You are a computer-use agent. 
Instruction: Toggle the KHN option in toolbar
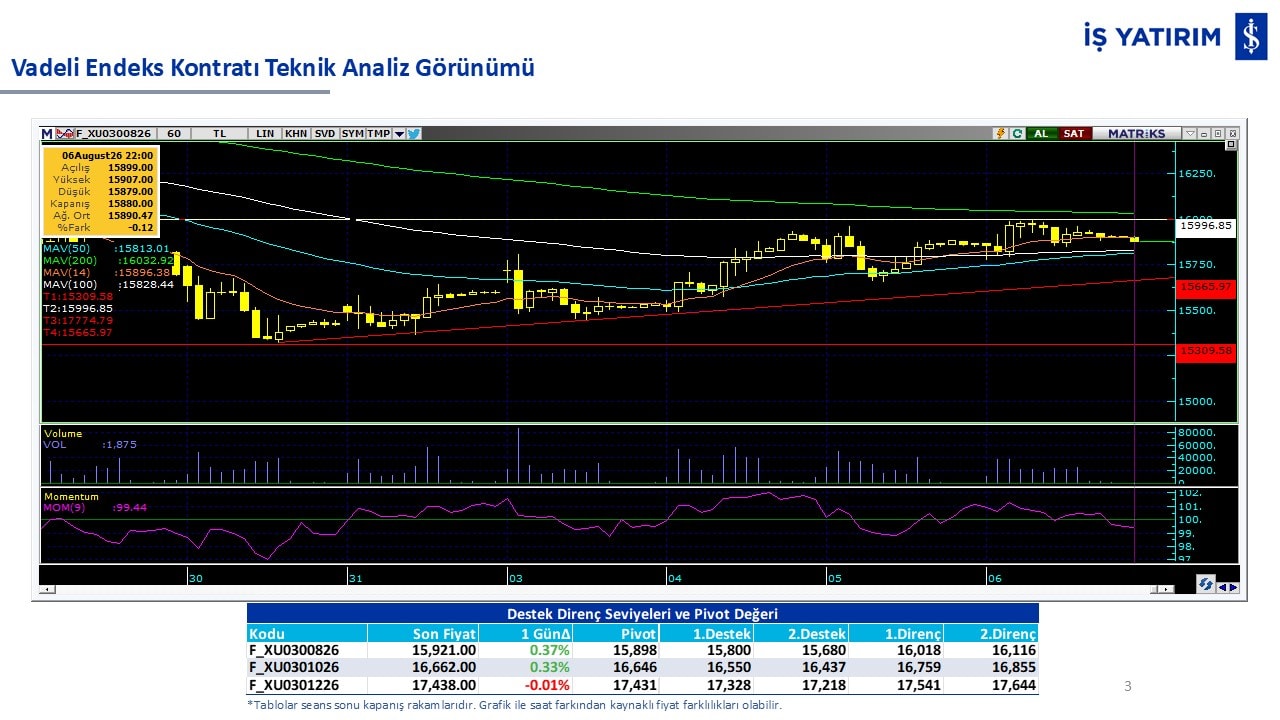point(296,133)
